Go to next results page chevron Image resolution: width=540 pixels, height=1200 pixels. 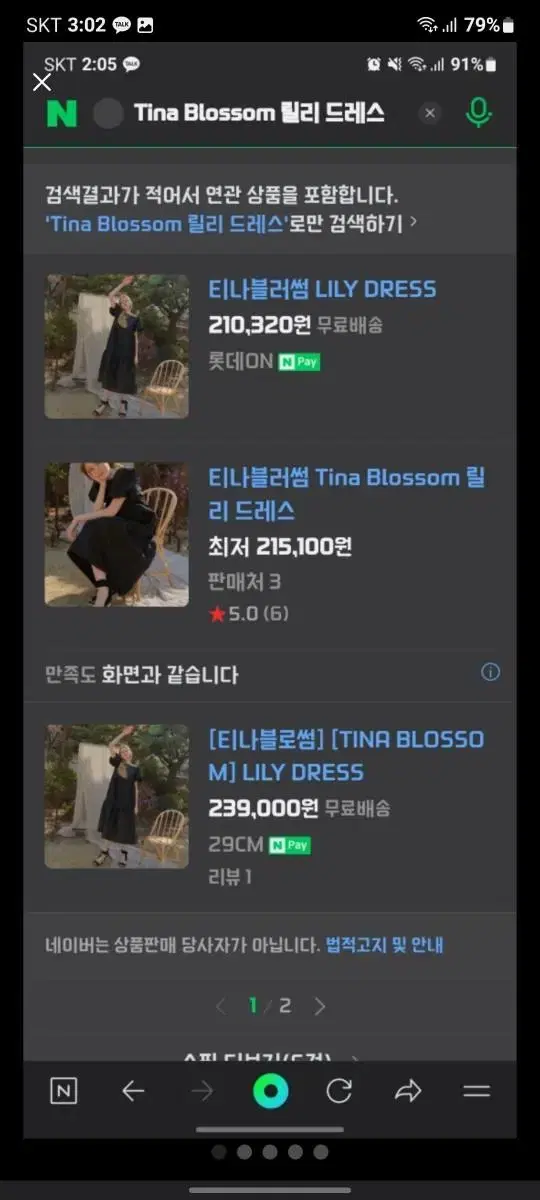[320, 1006]
